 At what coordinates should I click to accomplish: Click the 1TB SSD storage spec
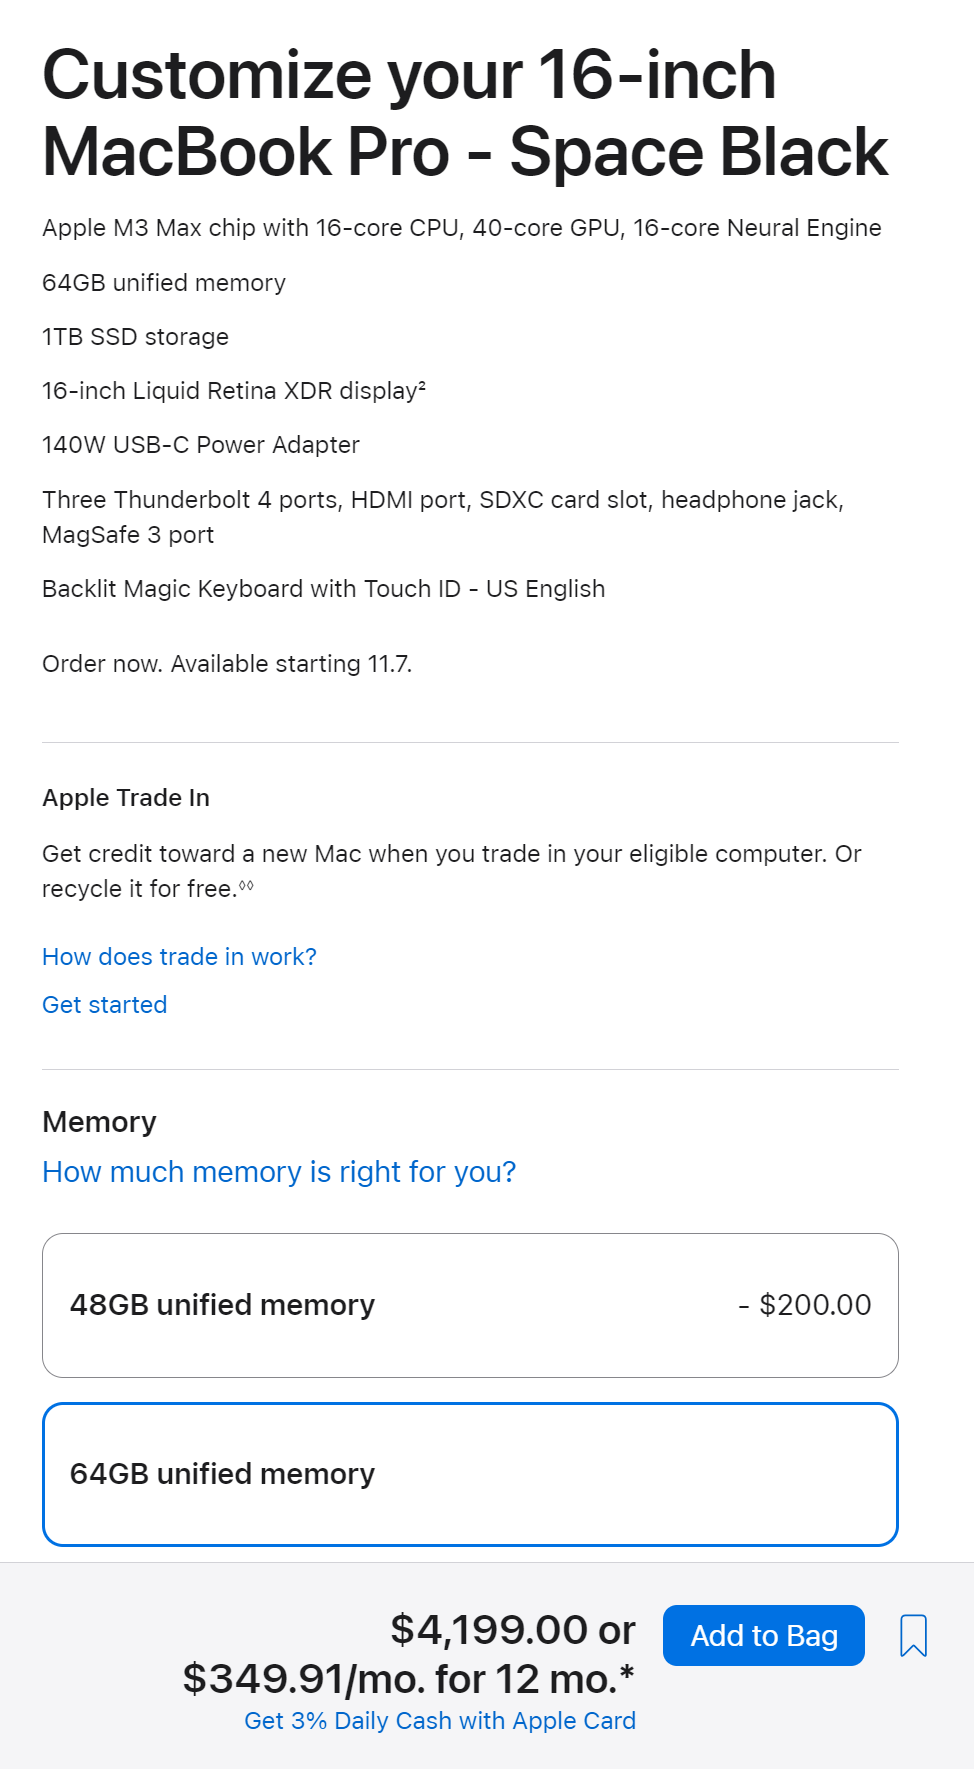click(x=135, y=337)
